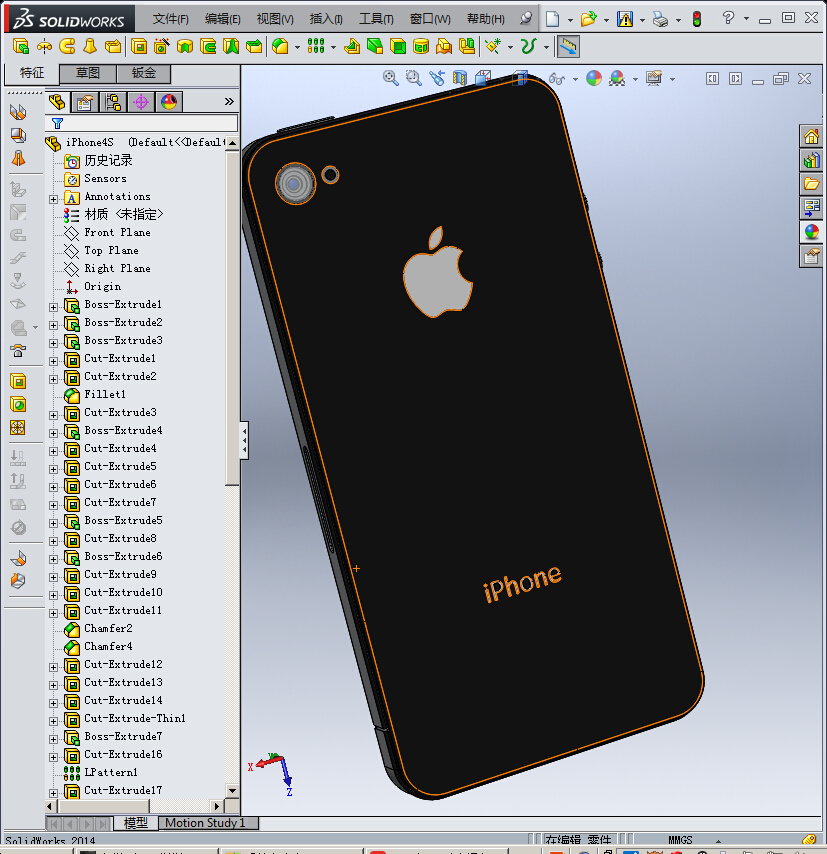Click the Apply Scene icon

617,78
